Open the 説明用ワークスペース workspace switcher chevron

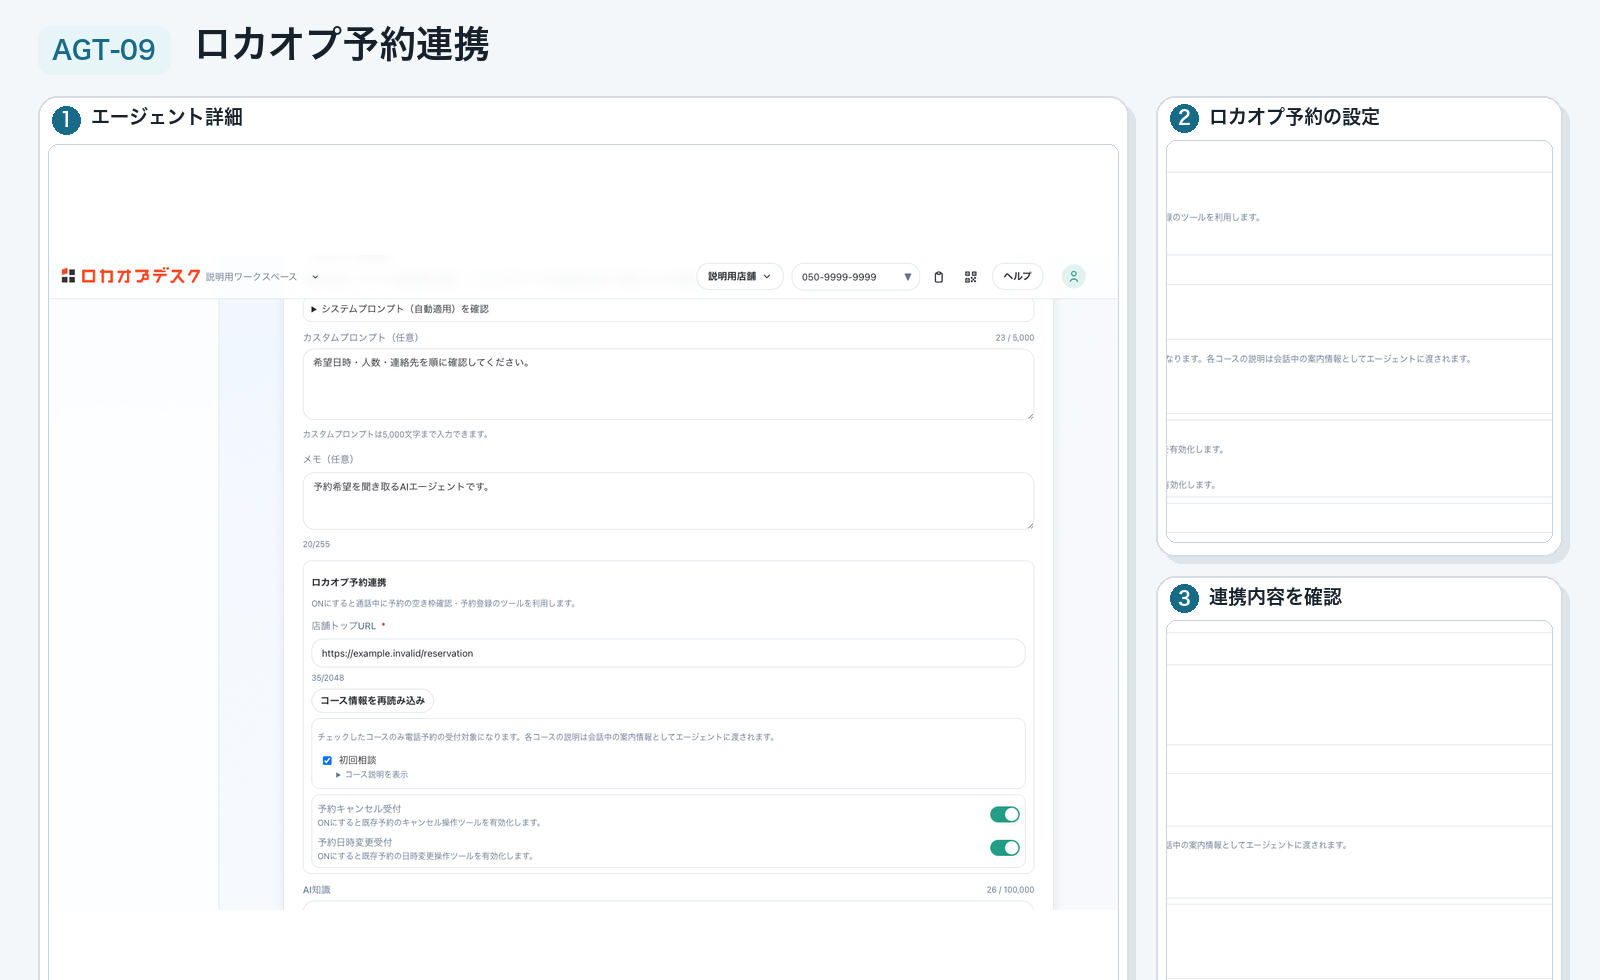point(315,277)
